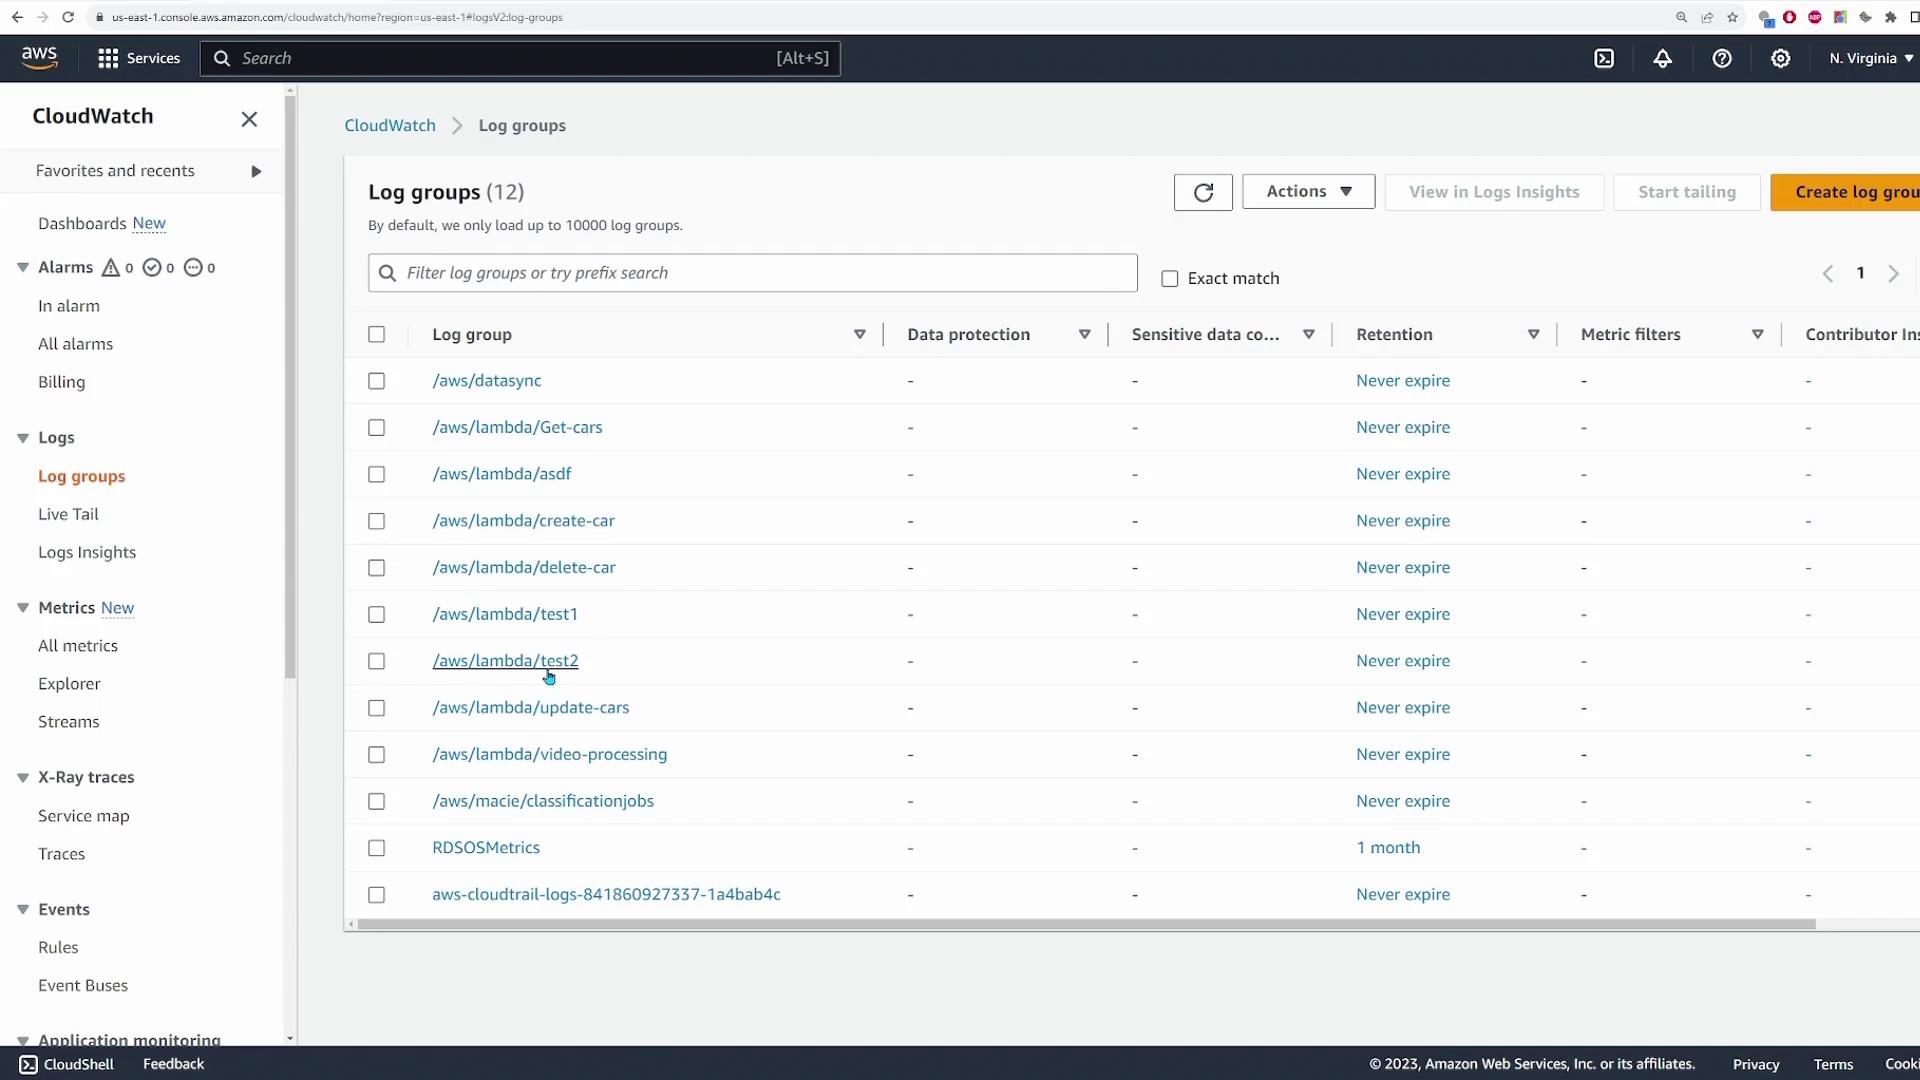This screenshot has width=1920, height=1080.
Task: Open the N. Virginia region dropdown
Action: [x=1870, y=58]
